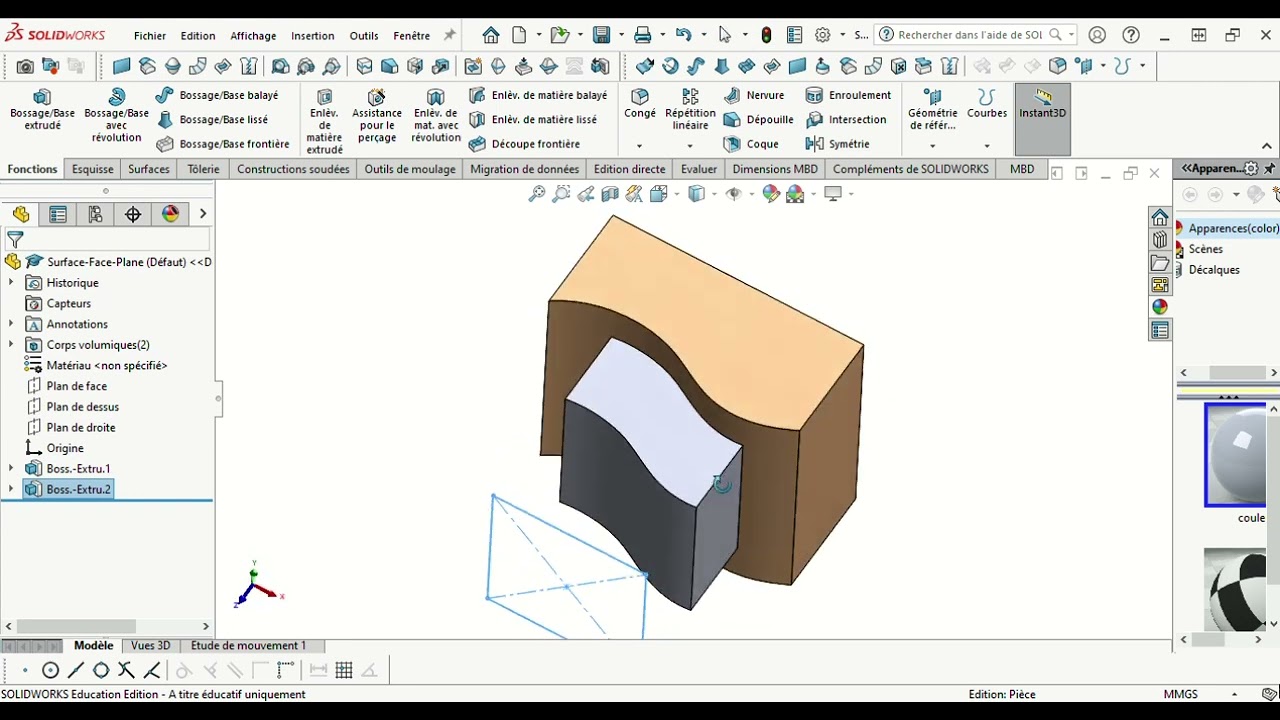Open the Courbes dropdown arrow
The image size is (1280, 720).
click(x=987, y=146)
